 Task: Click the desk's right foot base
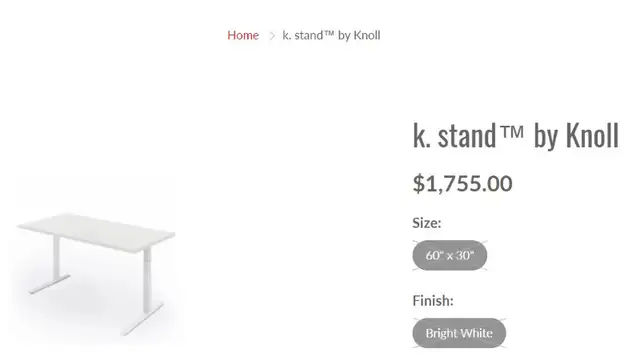[x=143, y=319]
